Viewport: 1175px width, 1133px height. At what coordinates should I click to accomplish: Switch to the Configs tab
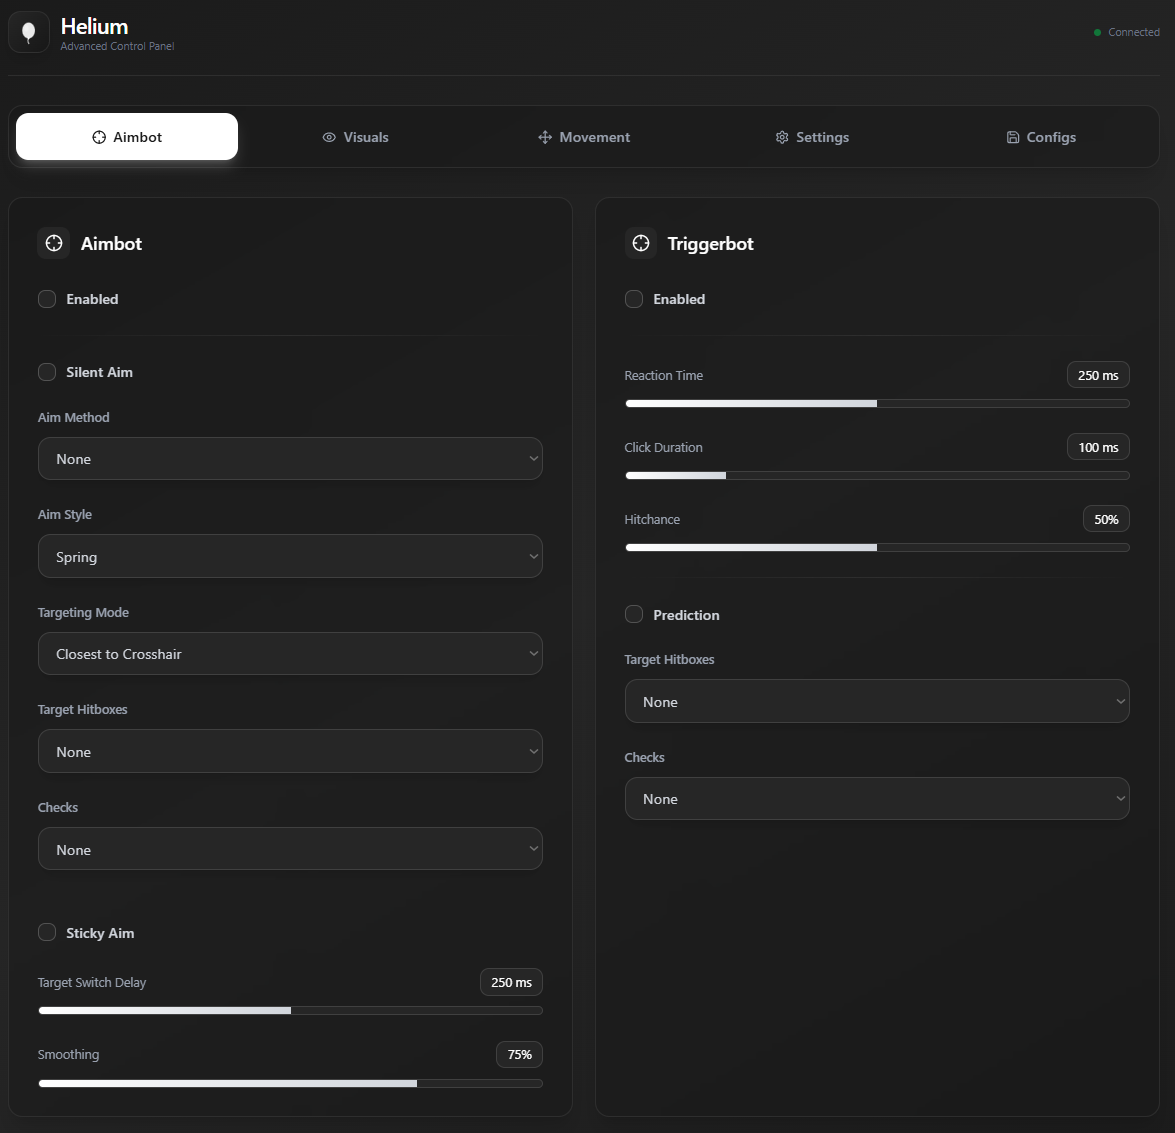[x=1040, y=137]
